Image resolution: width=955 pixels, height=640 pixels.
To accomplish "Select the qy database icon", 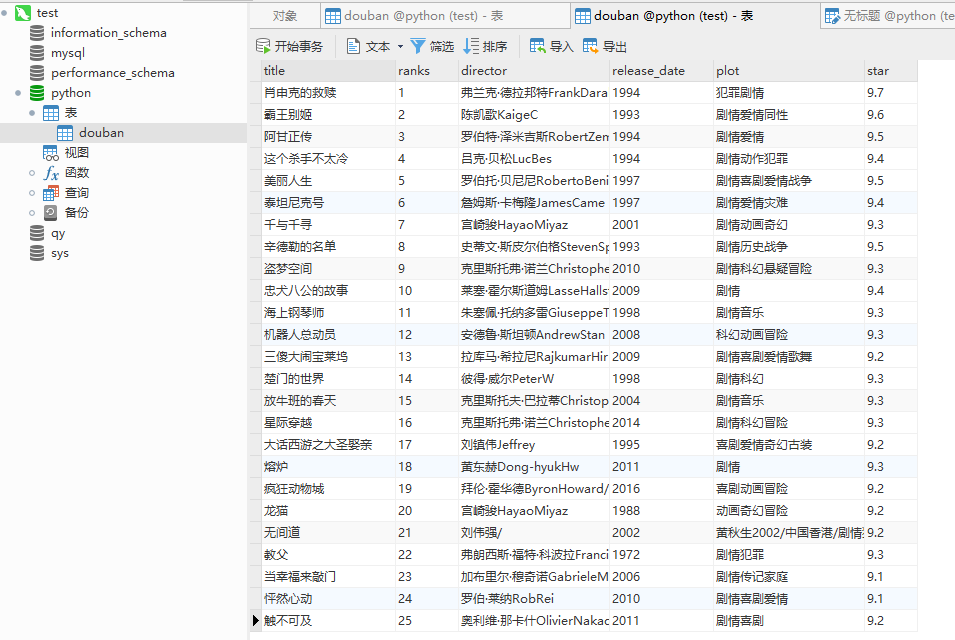I will click(x=37, y=233).
